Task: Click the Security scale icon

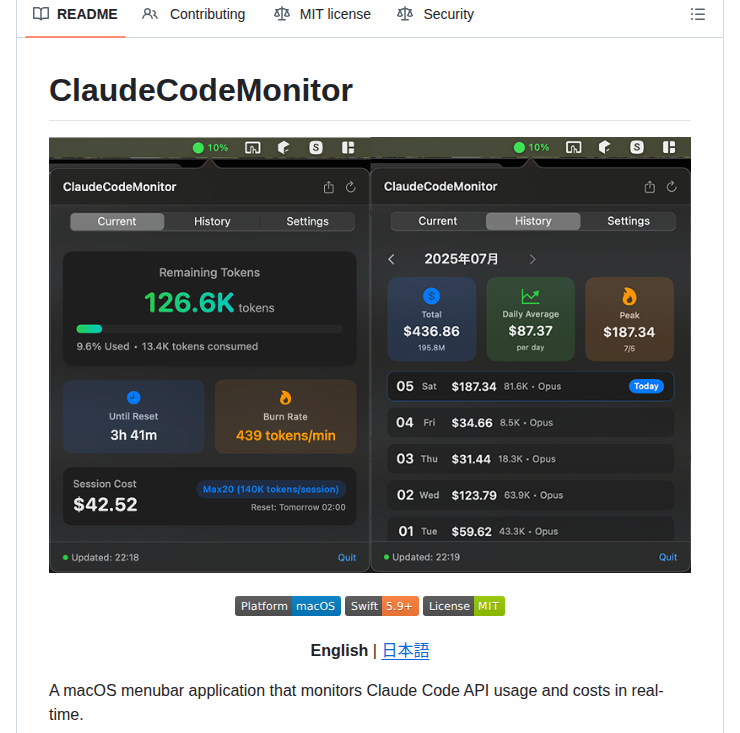Action: click(x=405, y=14)
